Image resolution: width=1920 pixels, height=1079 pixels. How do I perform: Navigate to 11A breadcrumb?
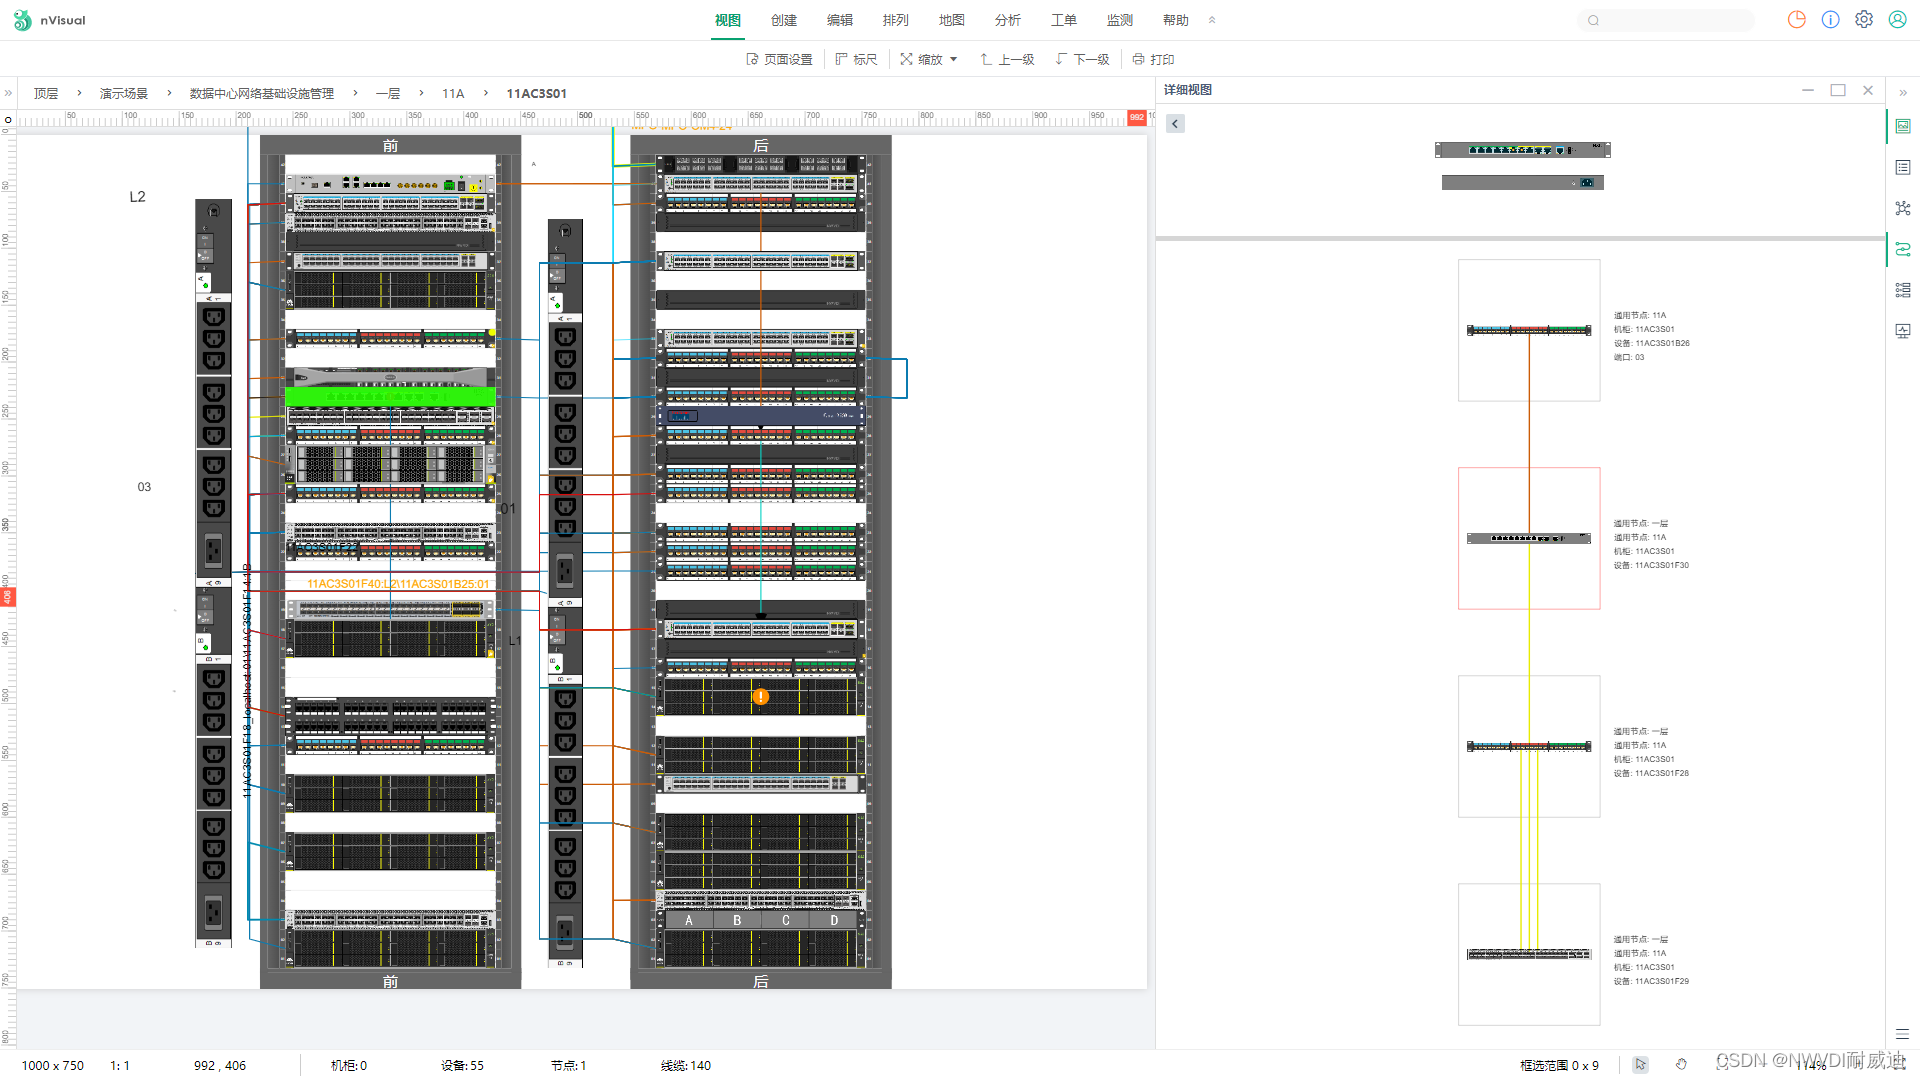click(x=453, y=93)
